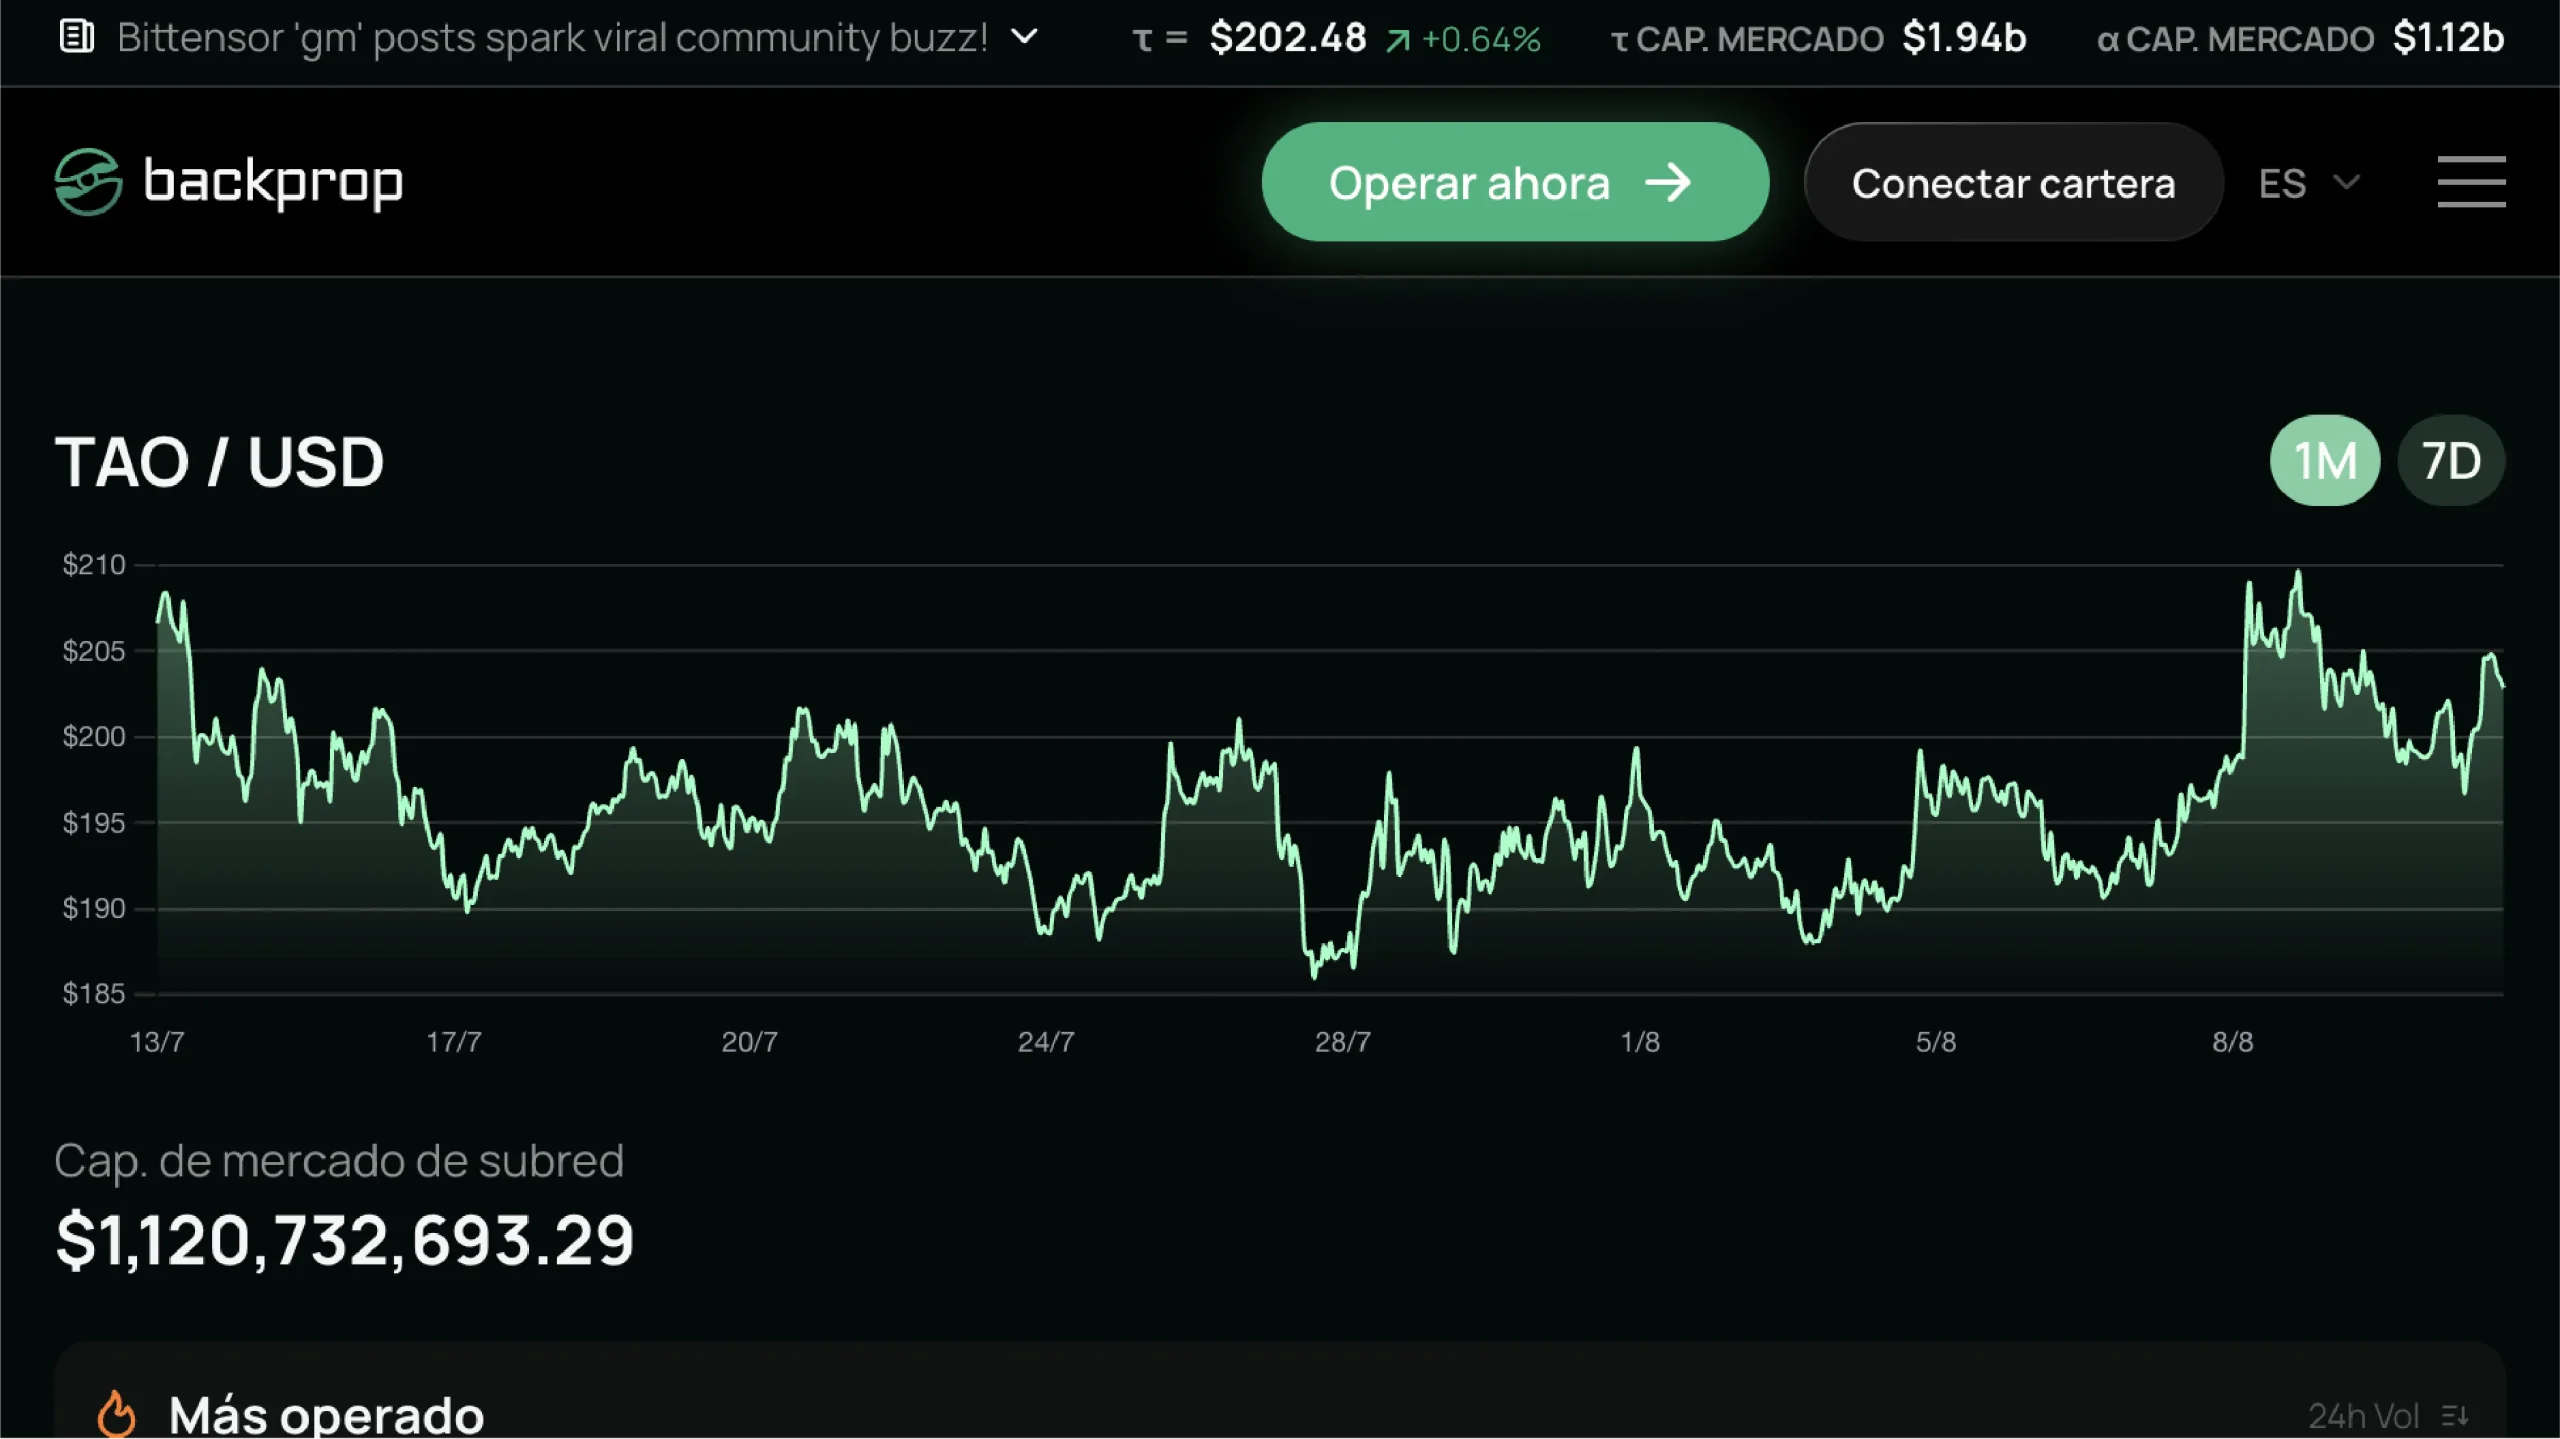
Task: Click the chart peak near 8/8
Action: pos(2298,572)
